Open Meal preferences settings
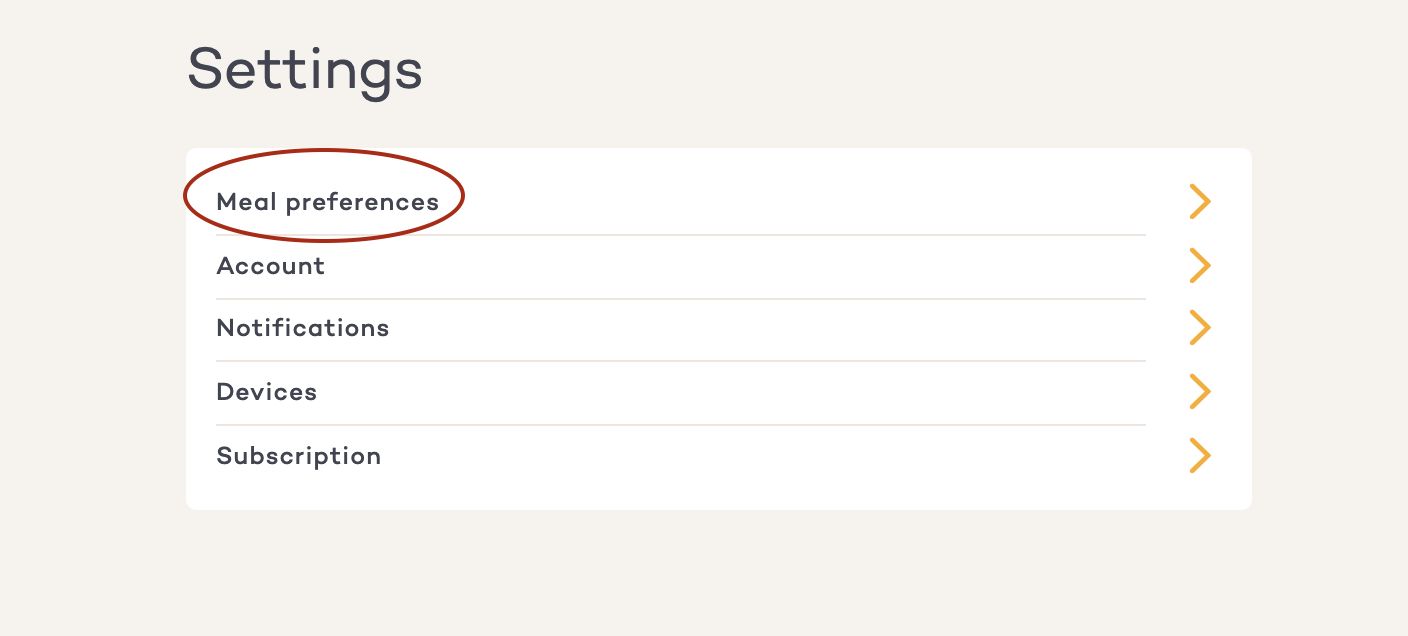The height and width of the screenshot is (636, 1408). 327,202
